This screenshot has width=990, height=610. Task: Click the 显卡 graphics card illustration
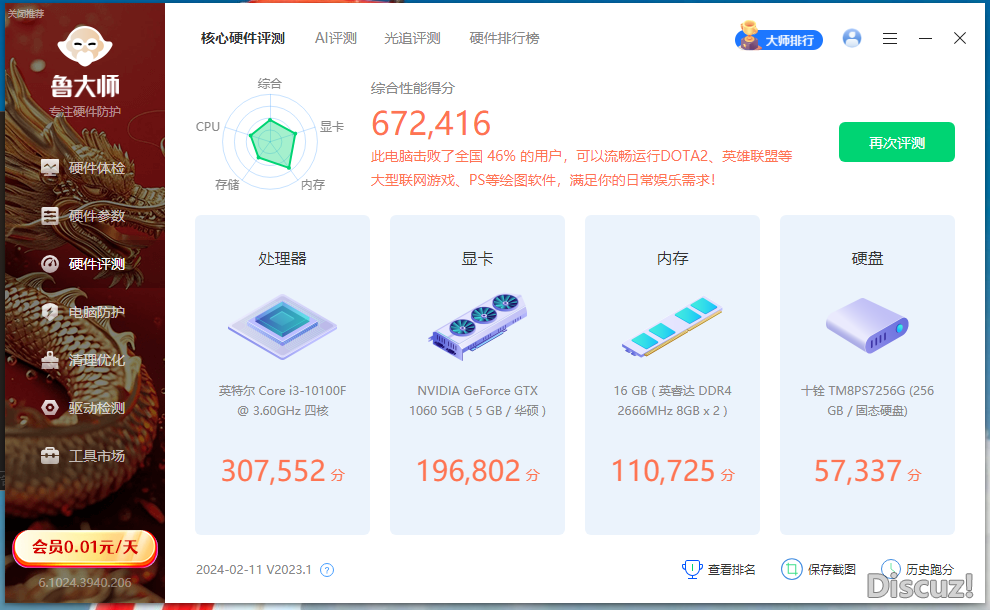click(x=477, y=327)
